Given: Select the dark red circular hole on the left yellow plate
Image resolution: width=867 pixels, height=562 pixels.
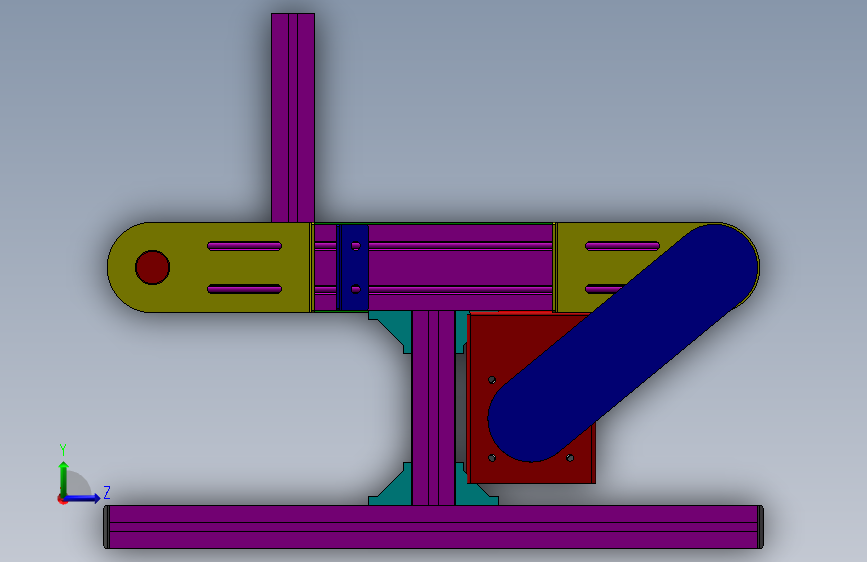Looking at the screenshot, I should coord(153,267).
